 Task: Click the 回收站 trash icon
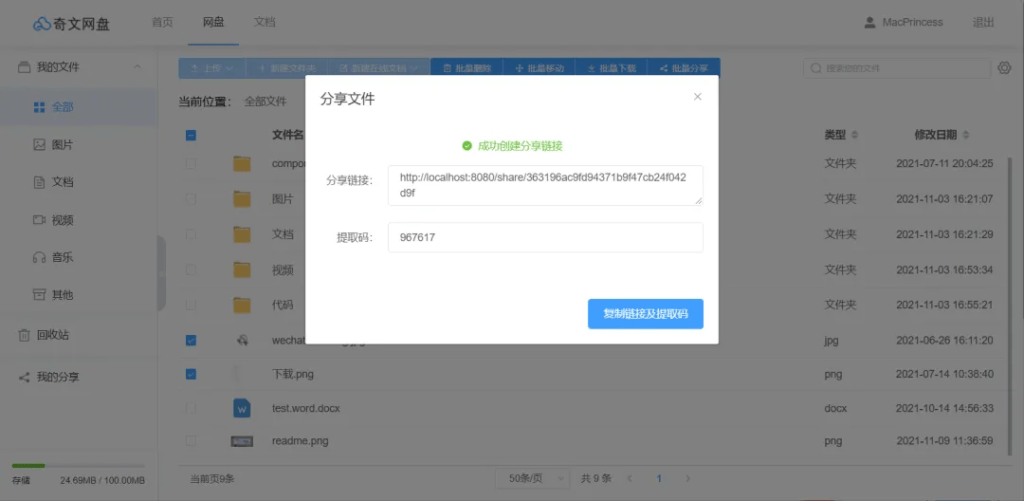pos(24,335)
